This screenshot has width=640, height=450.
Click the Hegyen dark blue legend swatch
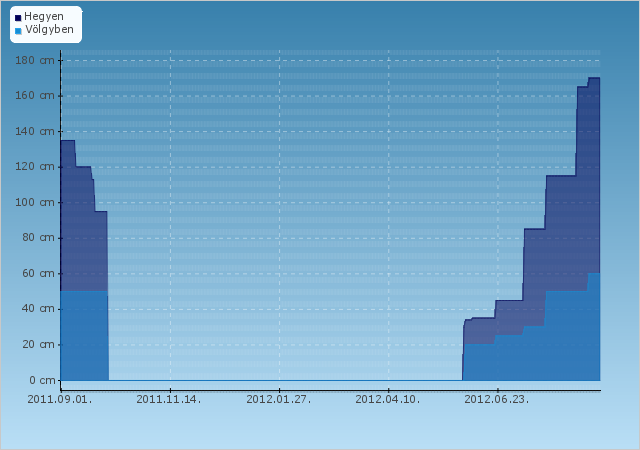coord(18,18)
